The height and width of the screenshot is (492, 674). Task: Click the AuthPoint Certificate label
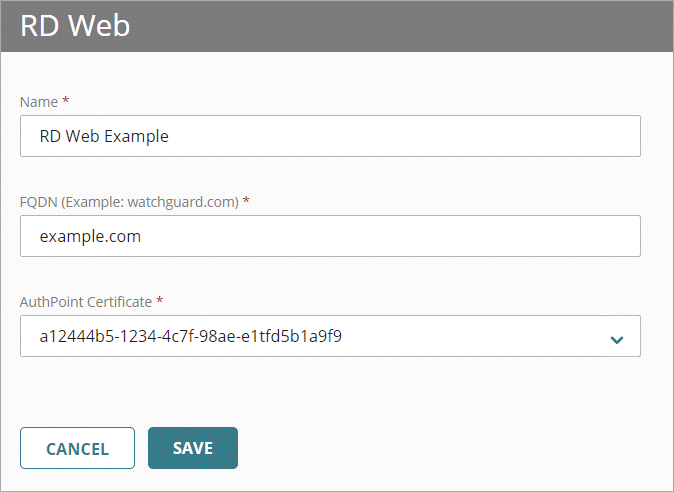point(88,301)
